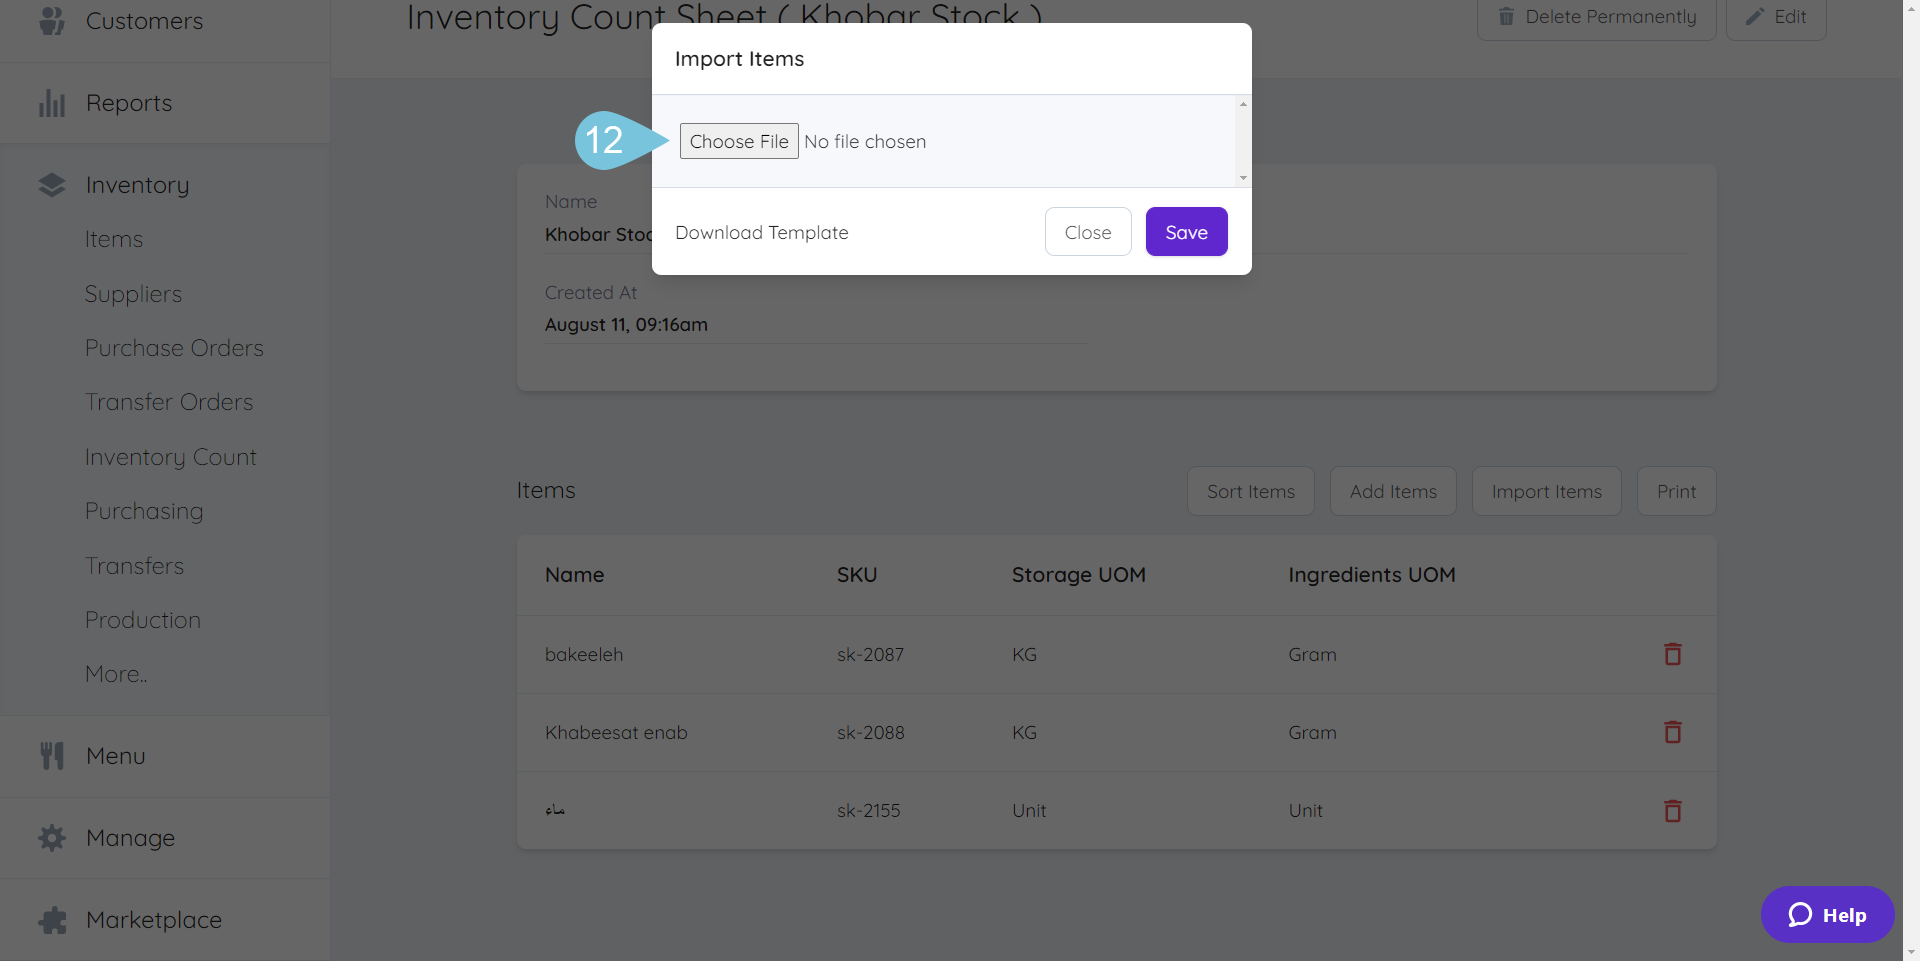Remove Khabeesat enab using trash icon
Screen dimensions: 1920x961
(x=1672, y=732)
